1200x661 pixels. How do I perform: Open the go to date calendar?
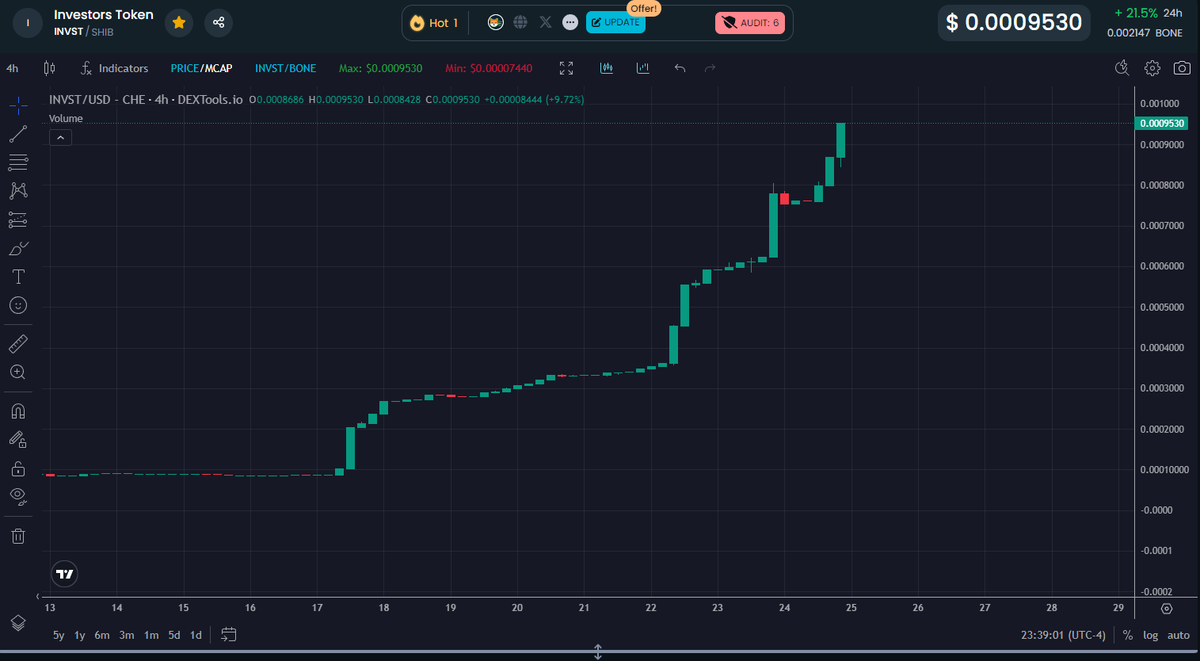click(228, 635)
